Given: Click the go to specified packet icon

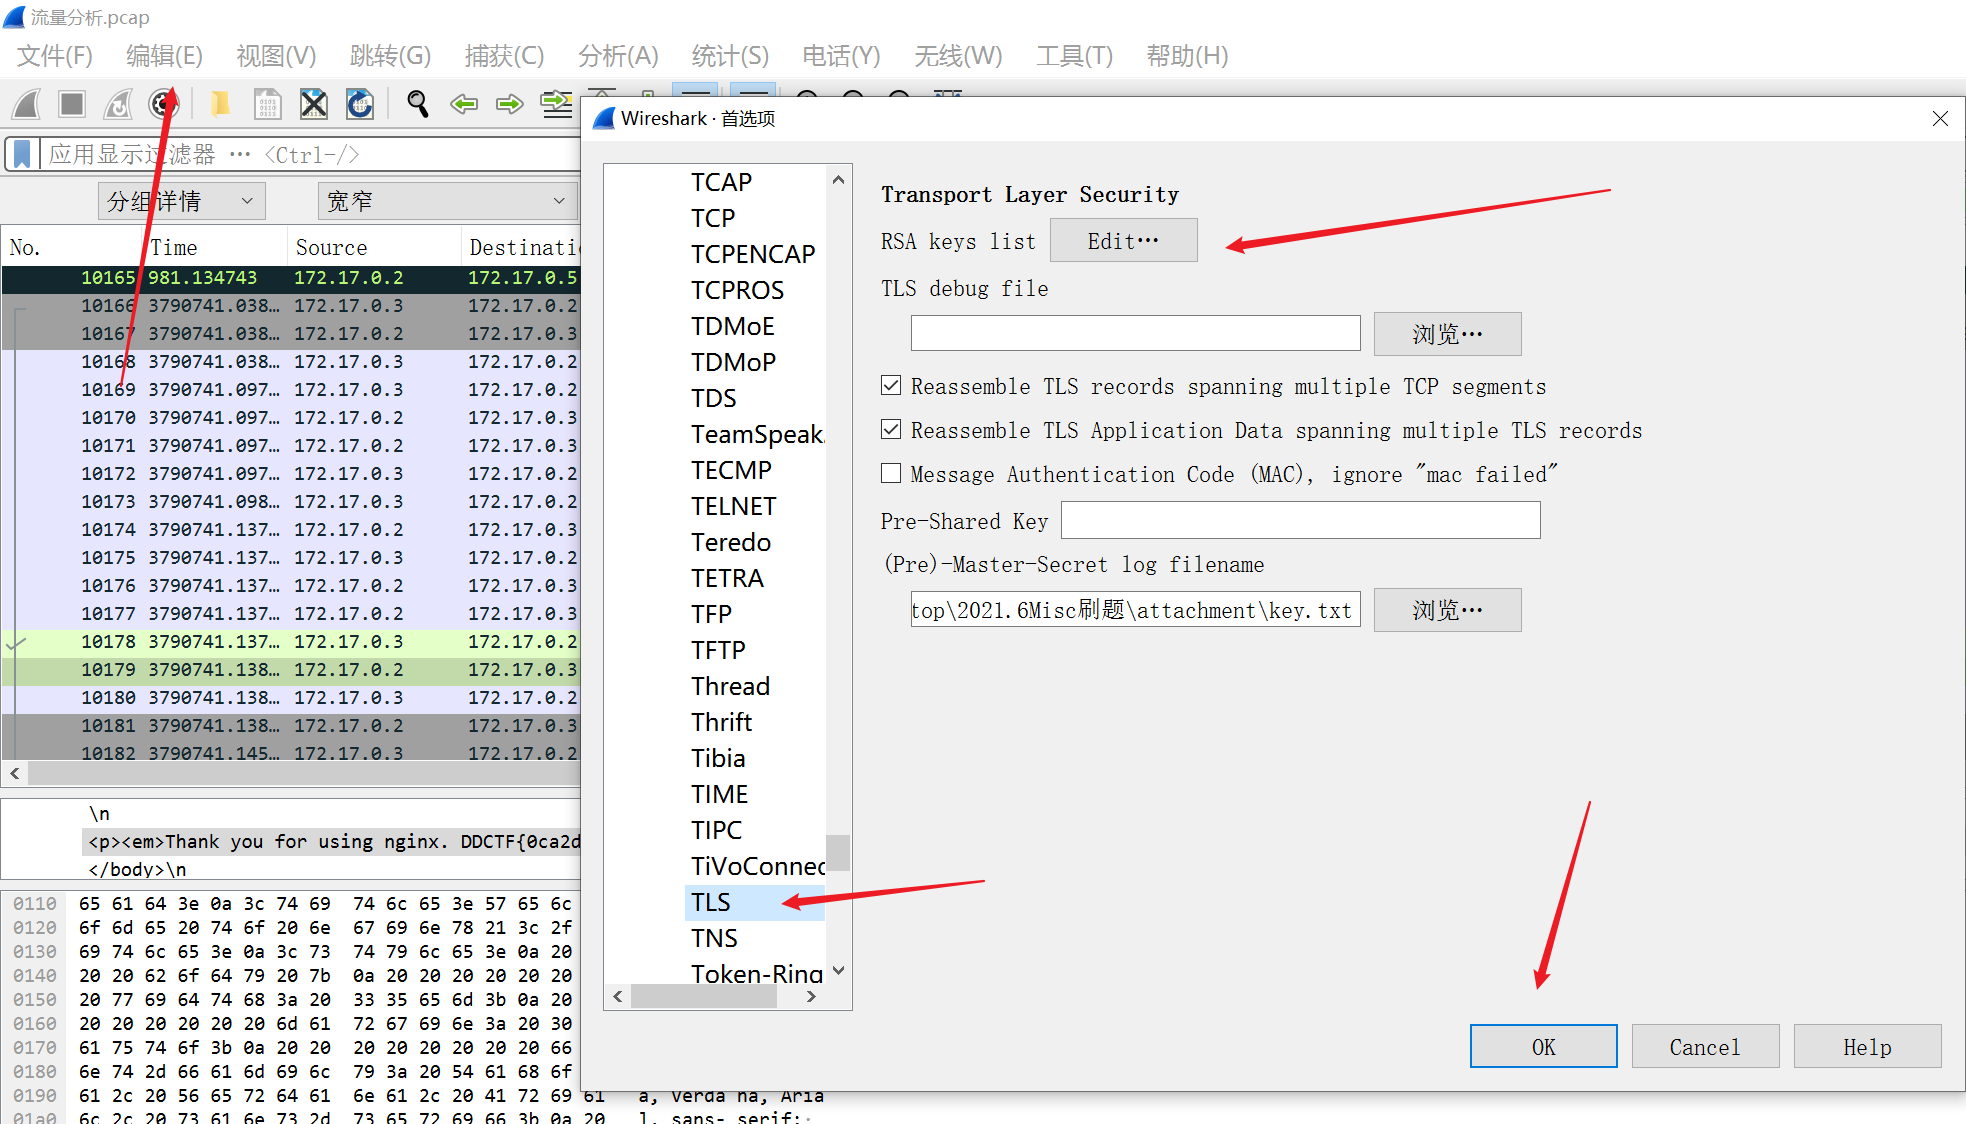Looking at the screenshot, I should (x=556, y=104).
